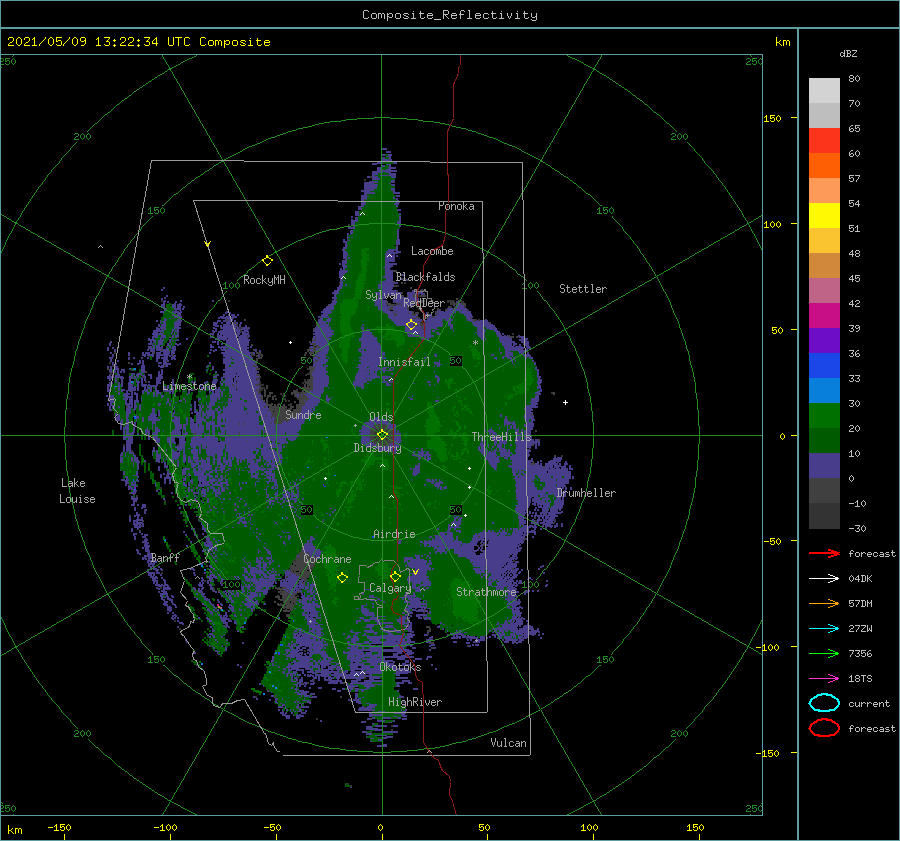Click the 57DM legend text
Image resolution: width=900 pixels, height=841 pixels.
(860, 603)
